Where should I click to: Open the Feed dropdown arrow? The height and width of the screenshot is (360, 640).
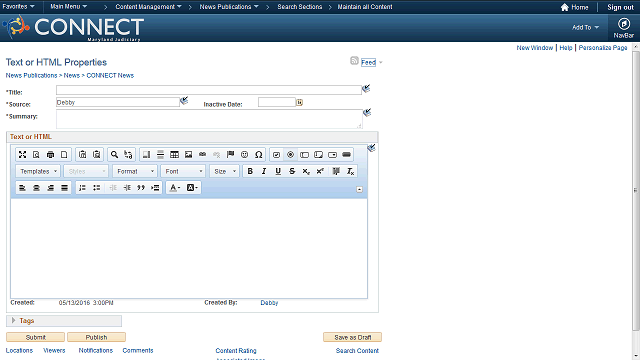pyautogui.click(x=381, y=62)
